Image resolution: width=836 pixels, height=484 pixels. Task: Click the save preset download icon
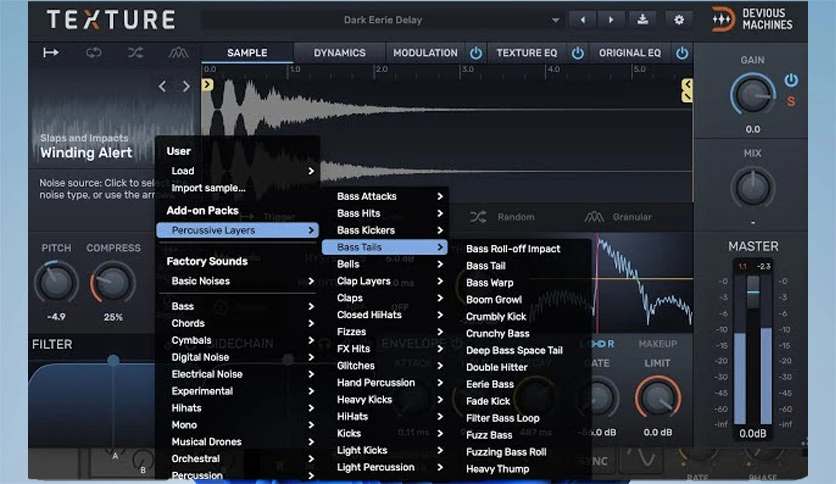click(x=642, y=20)
